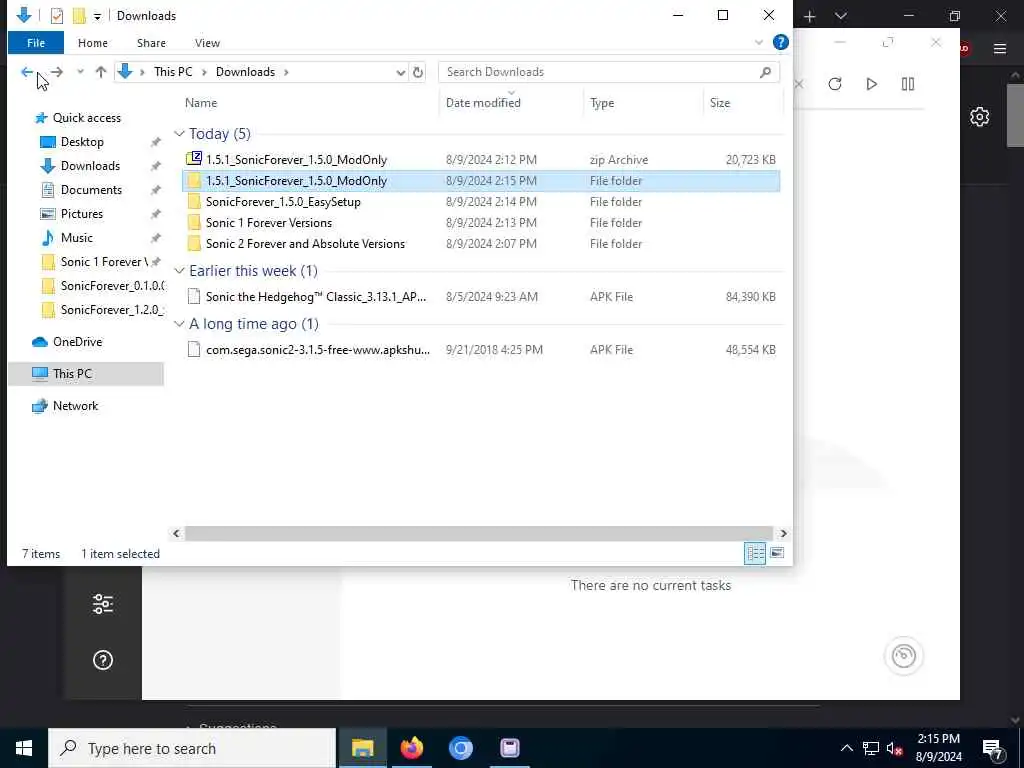The image size is (1024, 768).
Task: Open the address bar history dropdown
Action: [400, 72]
